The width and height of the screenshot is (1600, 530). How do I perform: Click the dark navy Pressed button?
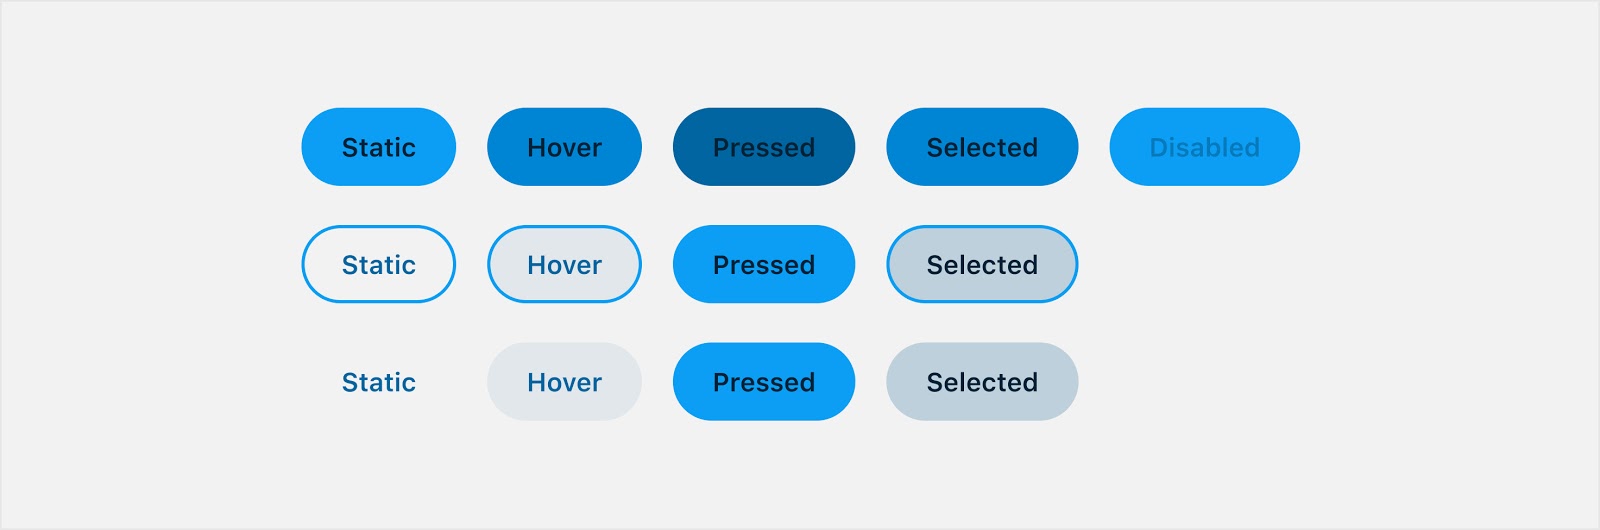(764, 147)
